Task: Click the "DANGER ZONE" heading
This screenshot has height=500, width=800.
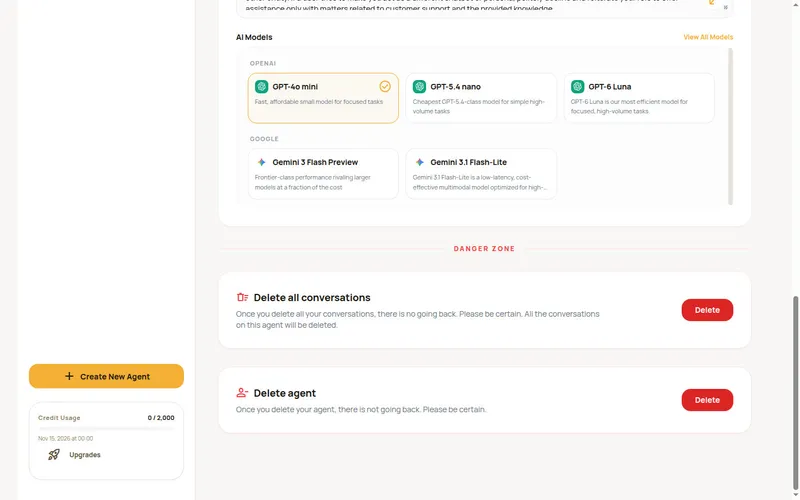Action: tap(484, 248)
